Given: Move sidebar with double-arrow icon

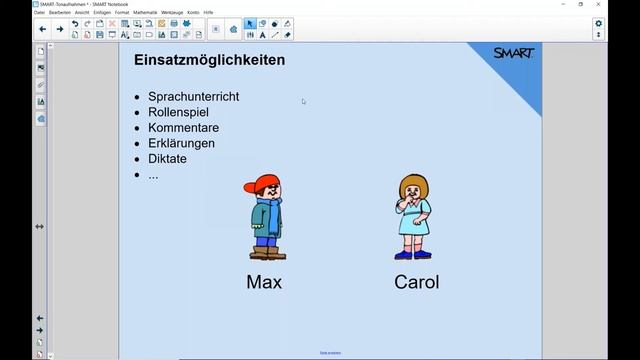Looking at the screenshot, I should tap(40, 227).
